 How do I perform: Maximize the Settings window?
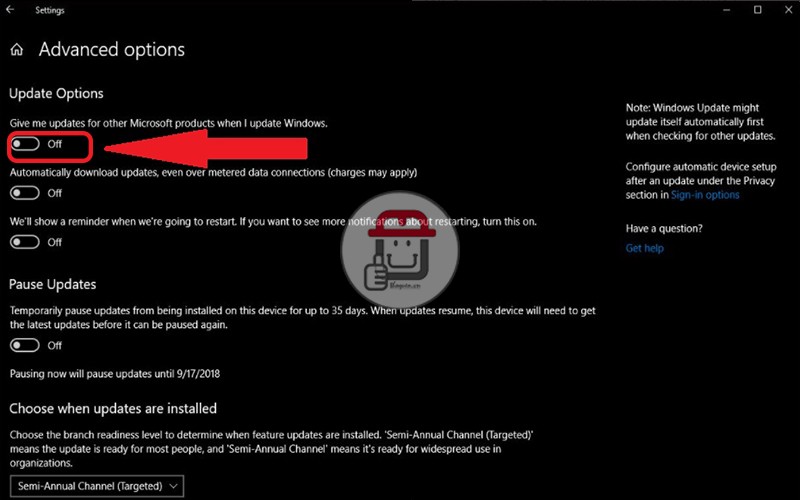[x=758, y=10]
